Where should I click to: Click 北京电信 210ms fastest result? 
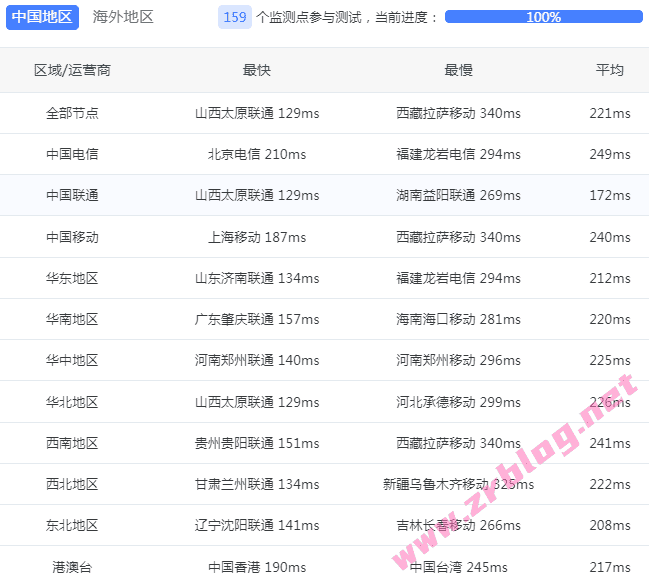[x=257, y=154]
